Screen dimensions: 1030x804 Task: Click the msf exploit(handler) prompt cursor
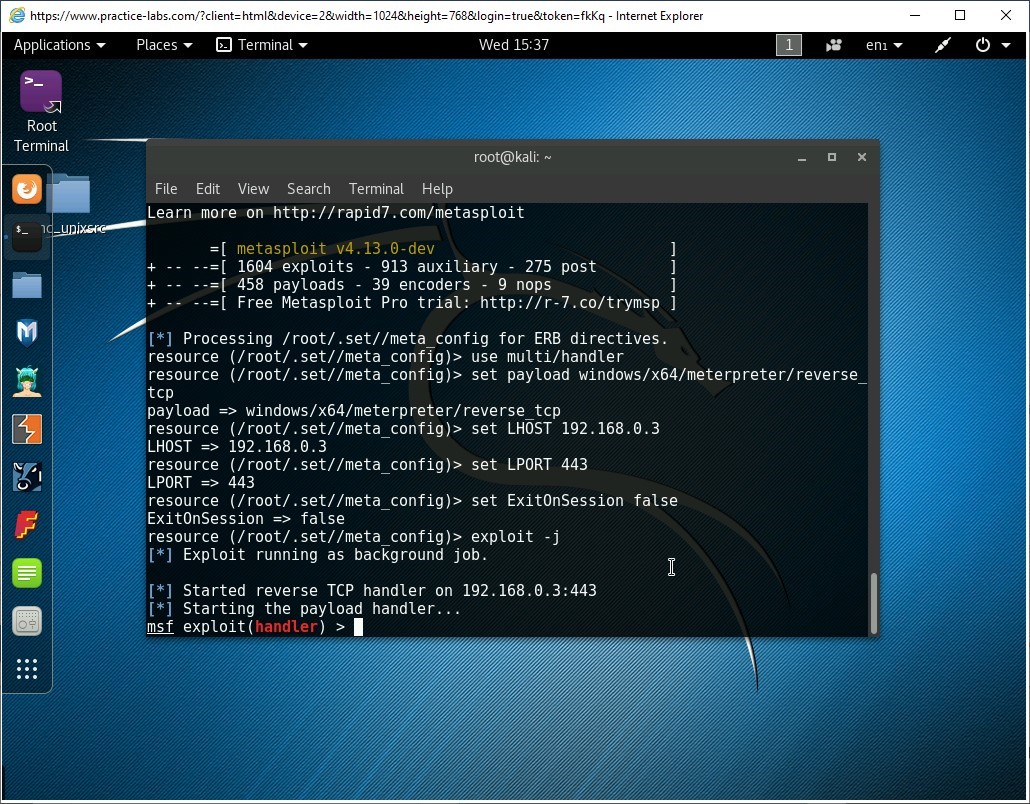pyautogui.click(x=359, y=627)
